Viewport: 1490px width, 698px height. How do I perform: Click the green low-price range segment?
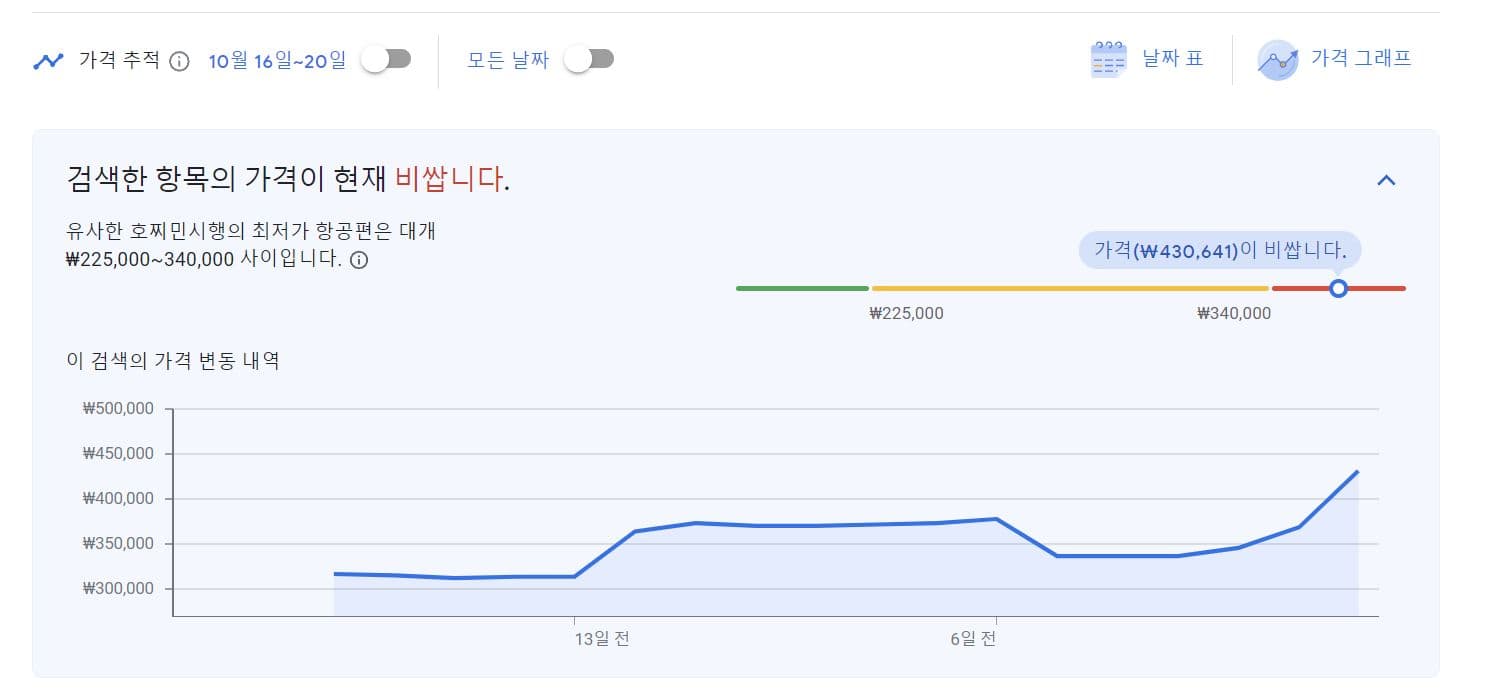click(802, 288)
